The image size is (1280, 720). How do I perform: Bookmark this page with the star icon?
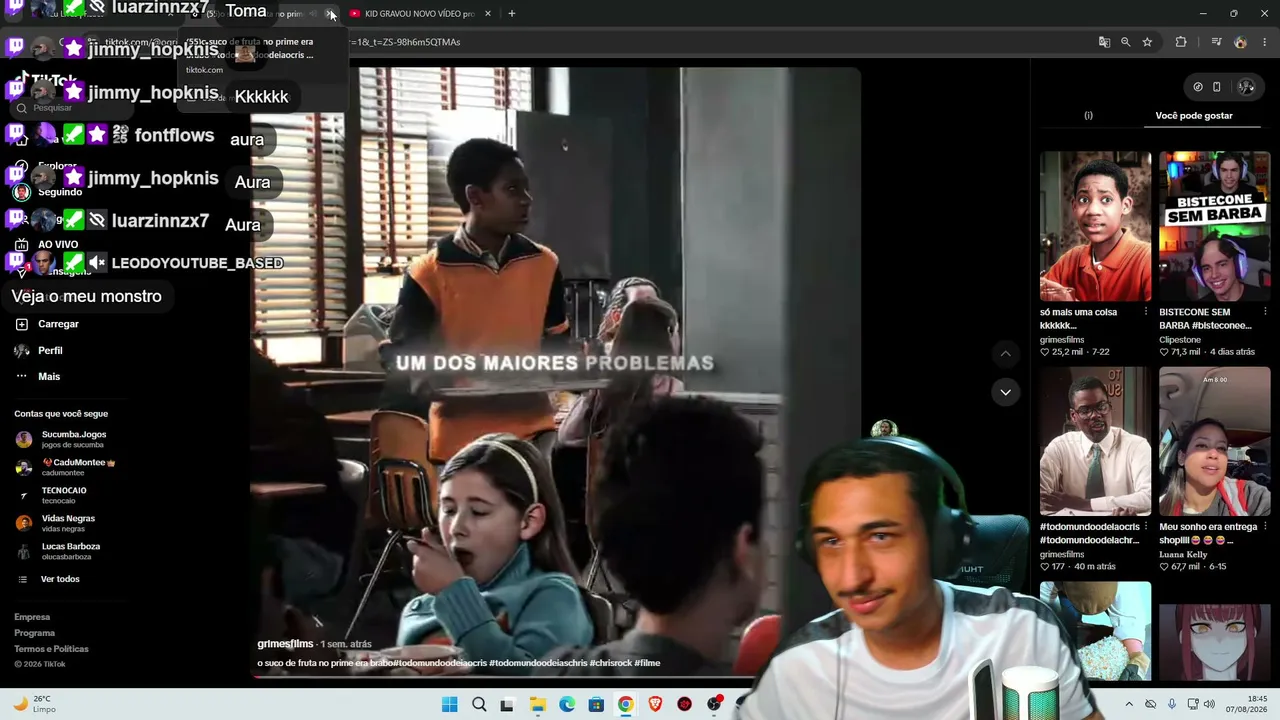tap(1147, 42)
